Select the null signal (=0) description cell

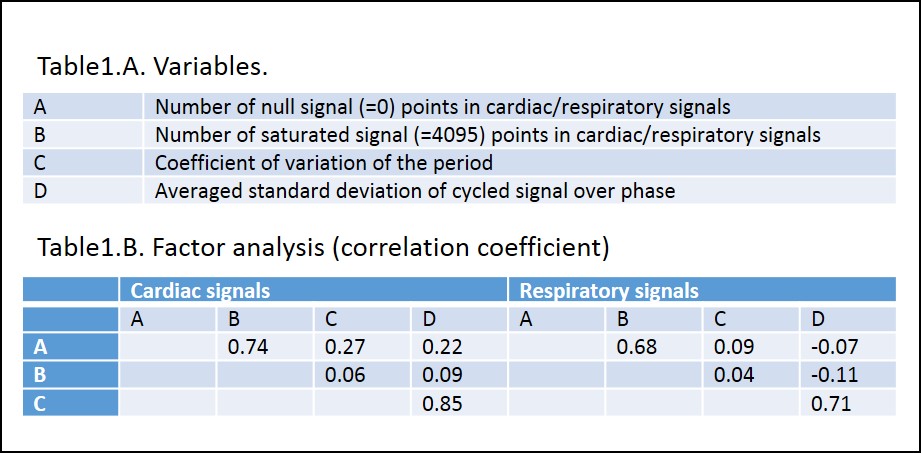pos(443,108)
